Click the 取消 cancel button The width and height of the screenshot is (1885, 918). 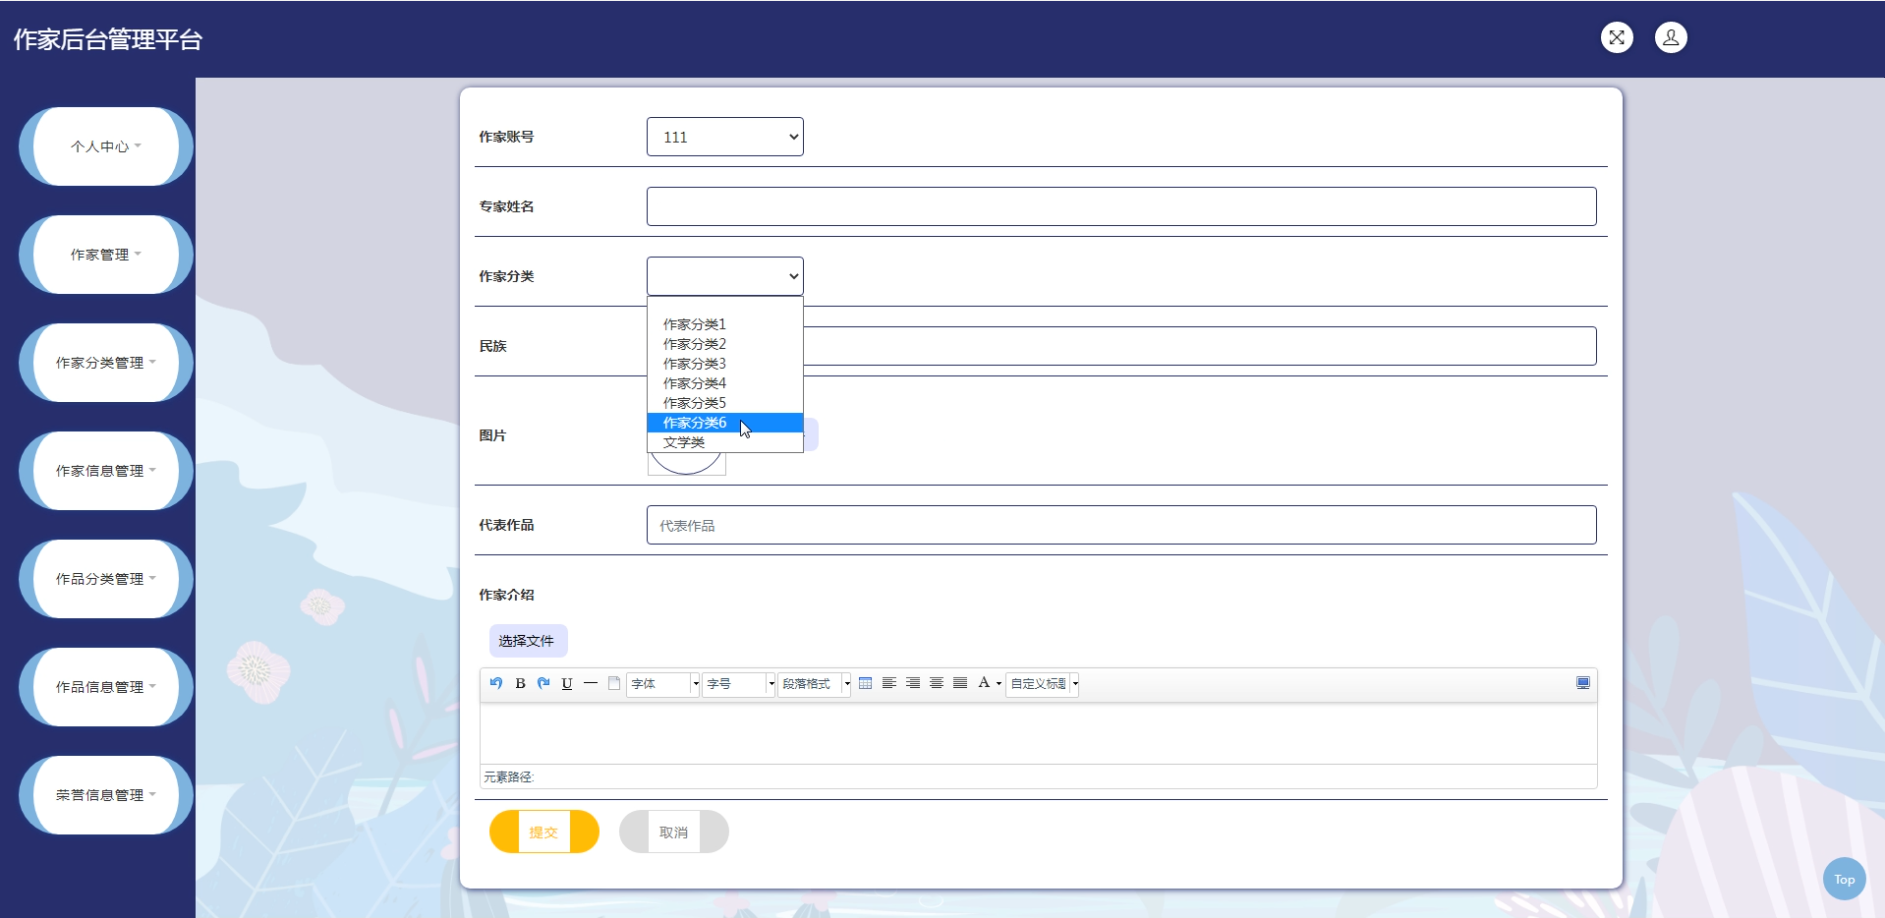coord(674,832)
